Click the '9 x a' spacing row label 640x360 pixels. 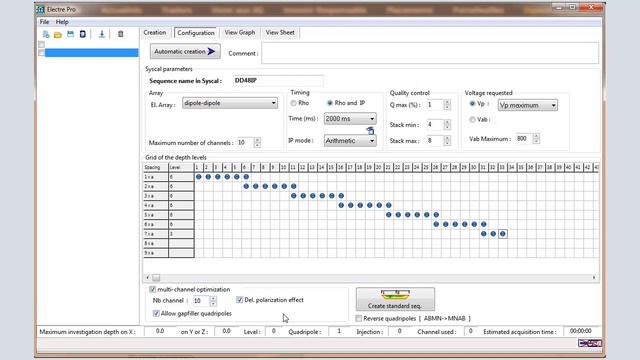coord(156,253)
